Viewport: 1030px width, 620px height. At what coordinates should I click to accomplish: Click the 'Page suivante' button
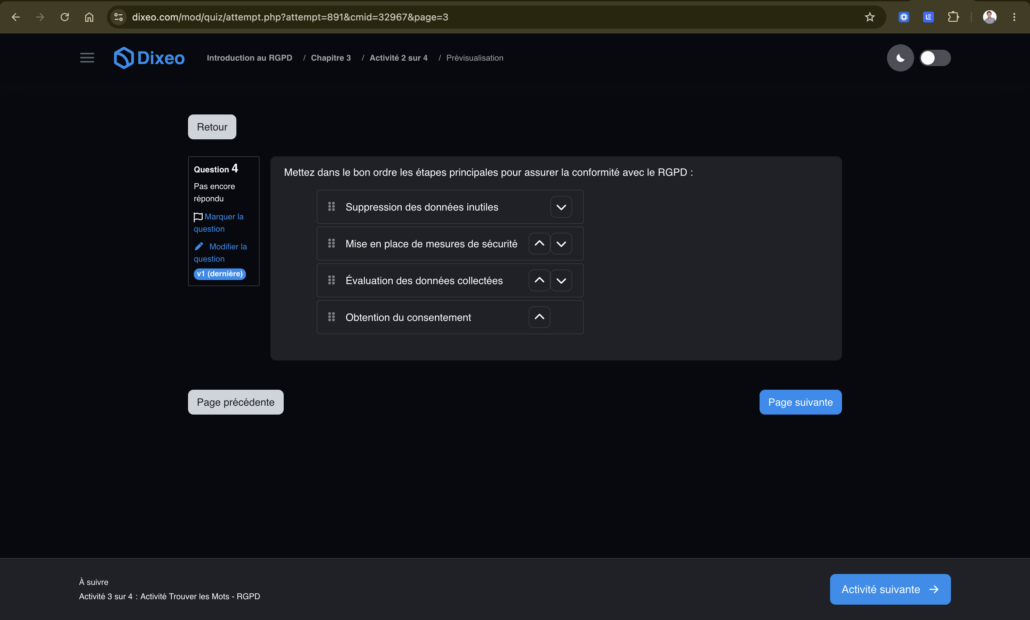point(800,402)
